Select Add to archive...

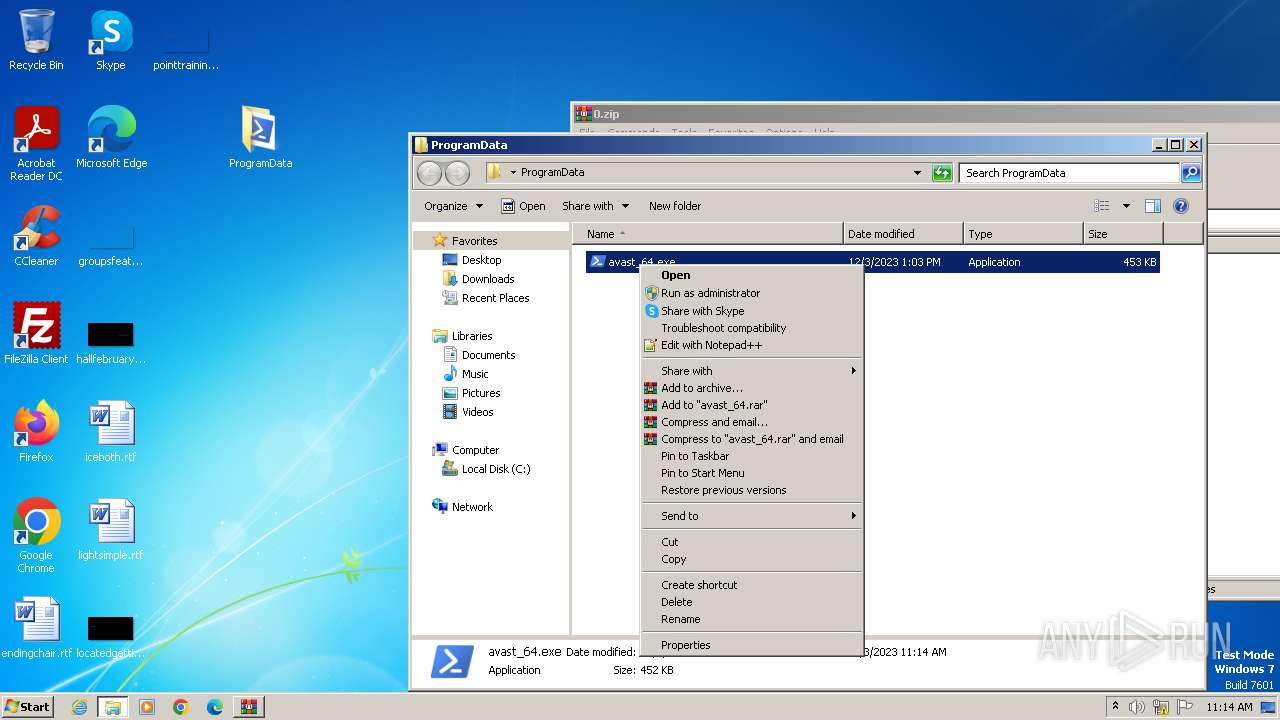[x=752, y=388]
